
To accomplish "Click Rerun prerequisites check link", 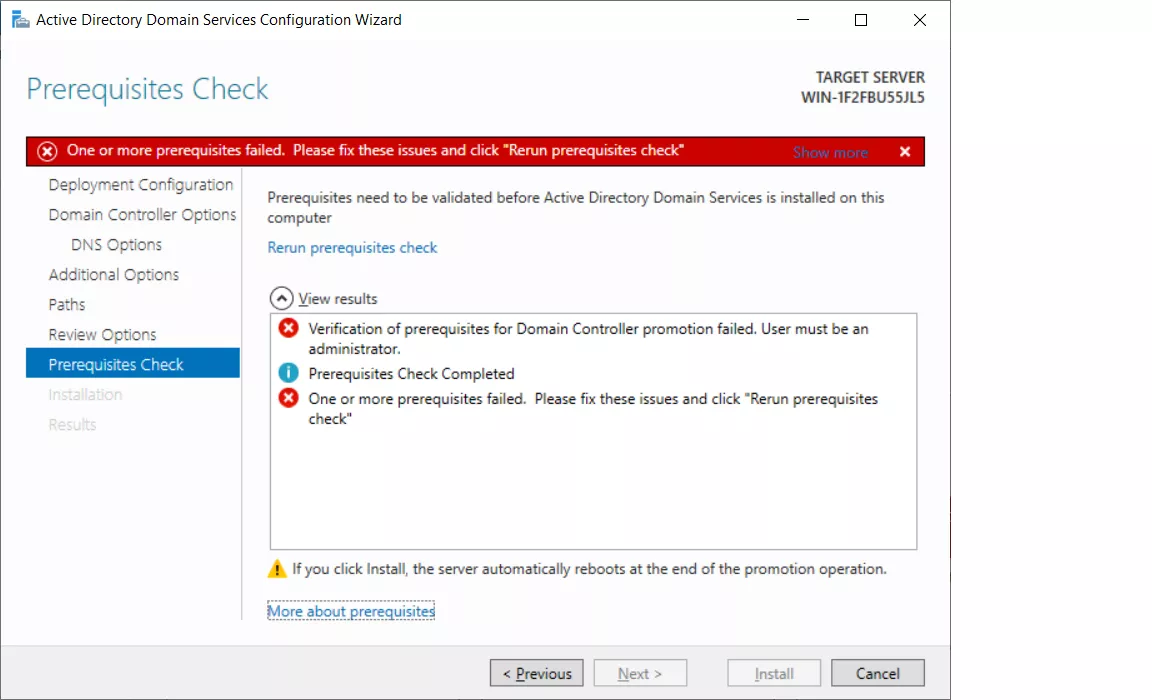I will [x=352, y=248].
